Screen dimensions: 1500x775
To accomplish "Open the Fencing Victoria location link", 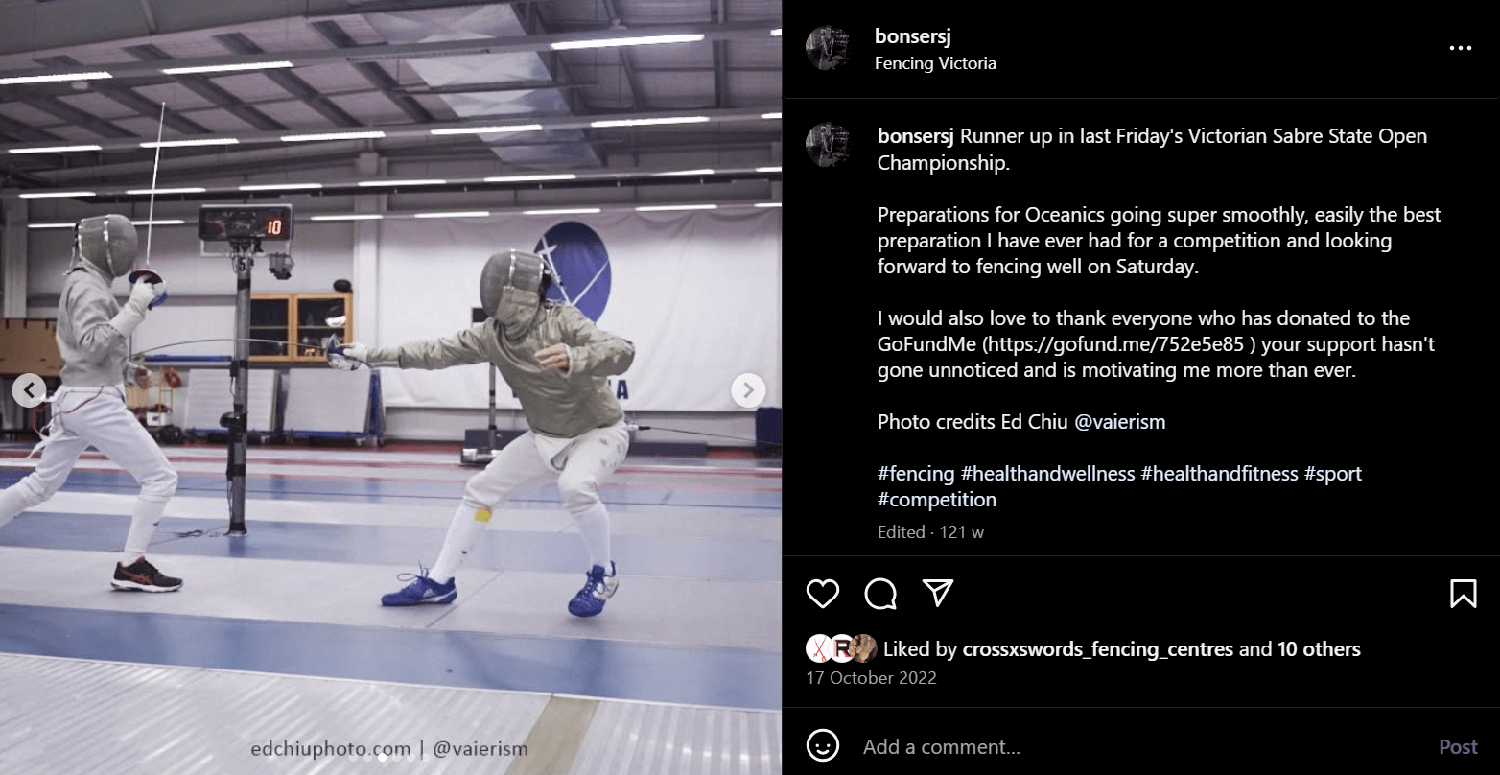I will click(x=935, y=63).
